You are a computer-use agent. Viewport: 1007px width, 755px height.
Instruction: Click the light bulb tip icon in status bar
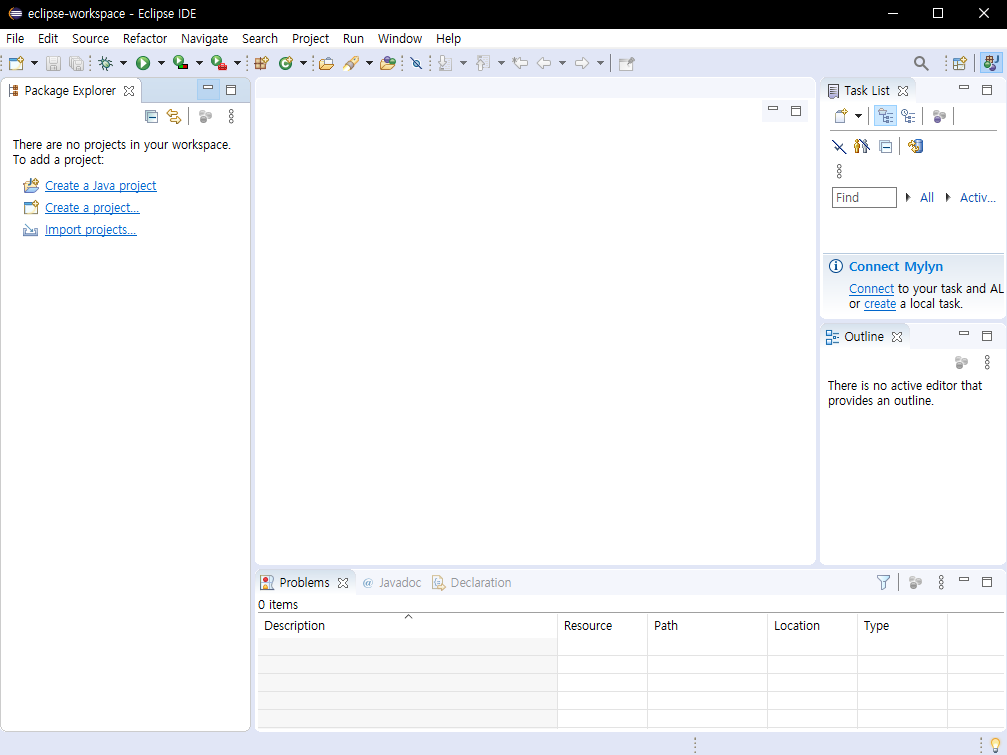(996, 745)
